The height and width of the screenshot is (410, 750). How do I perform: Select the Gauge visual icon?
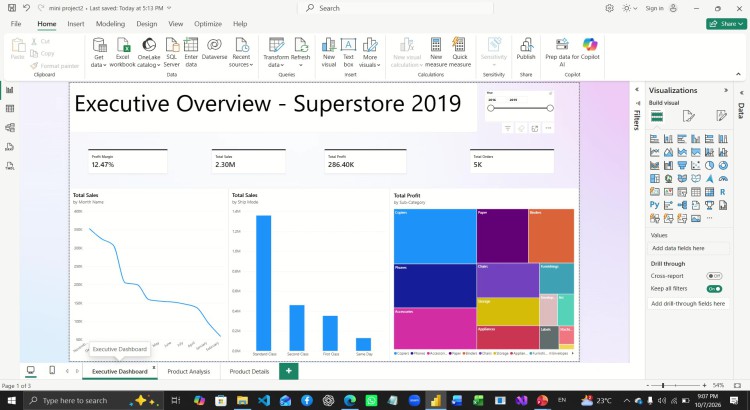pyautogui.click(x=723, y=179)
